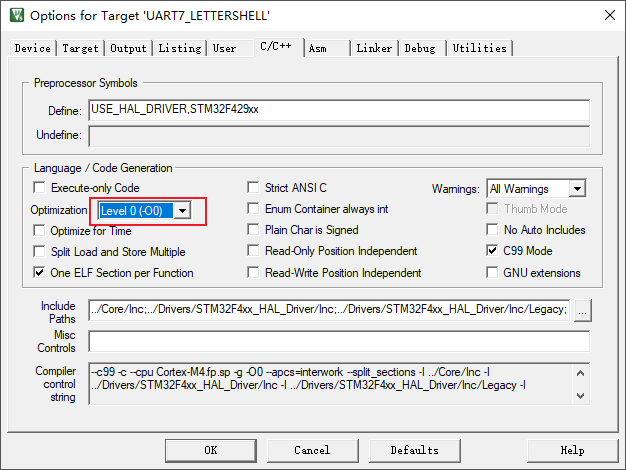
Task: Close the Options for Target dialog
Action: [x=610, y=16]
